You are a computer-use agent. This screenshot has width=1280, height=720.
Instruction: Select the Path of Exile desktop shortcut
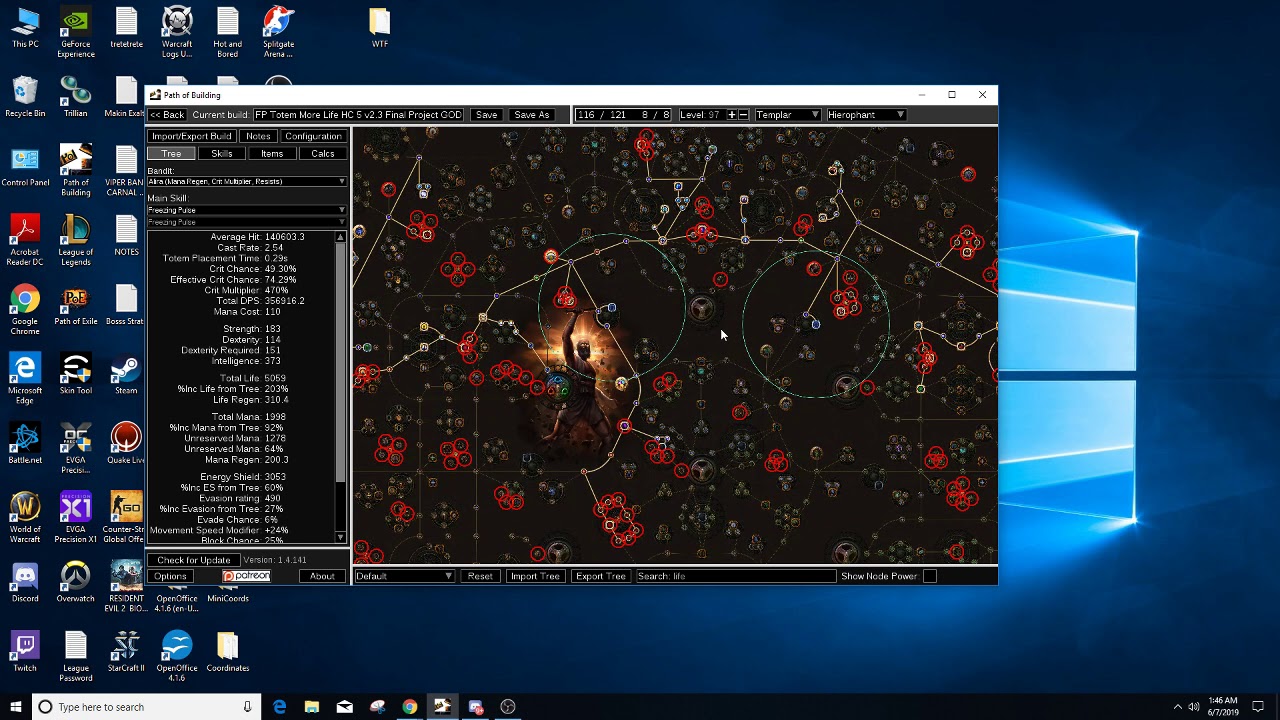[x=76, y=307]
